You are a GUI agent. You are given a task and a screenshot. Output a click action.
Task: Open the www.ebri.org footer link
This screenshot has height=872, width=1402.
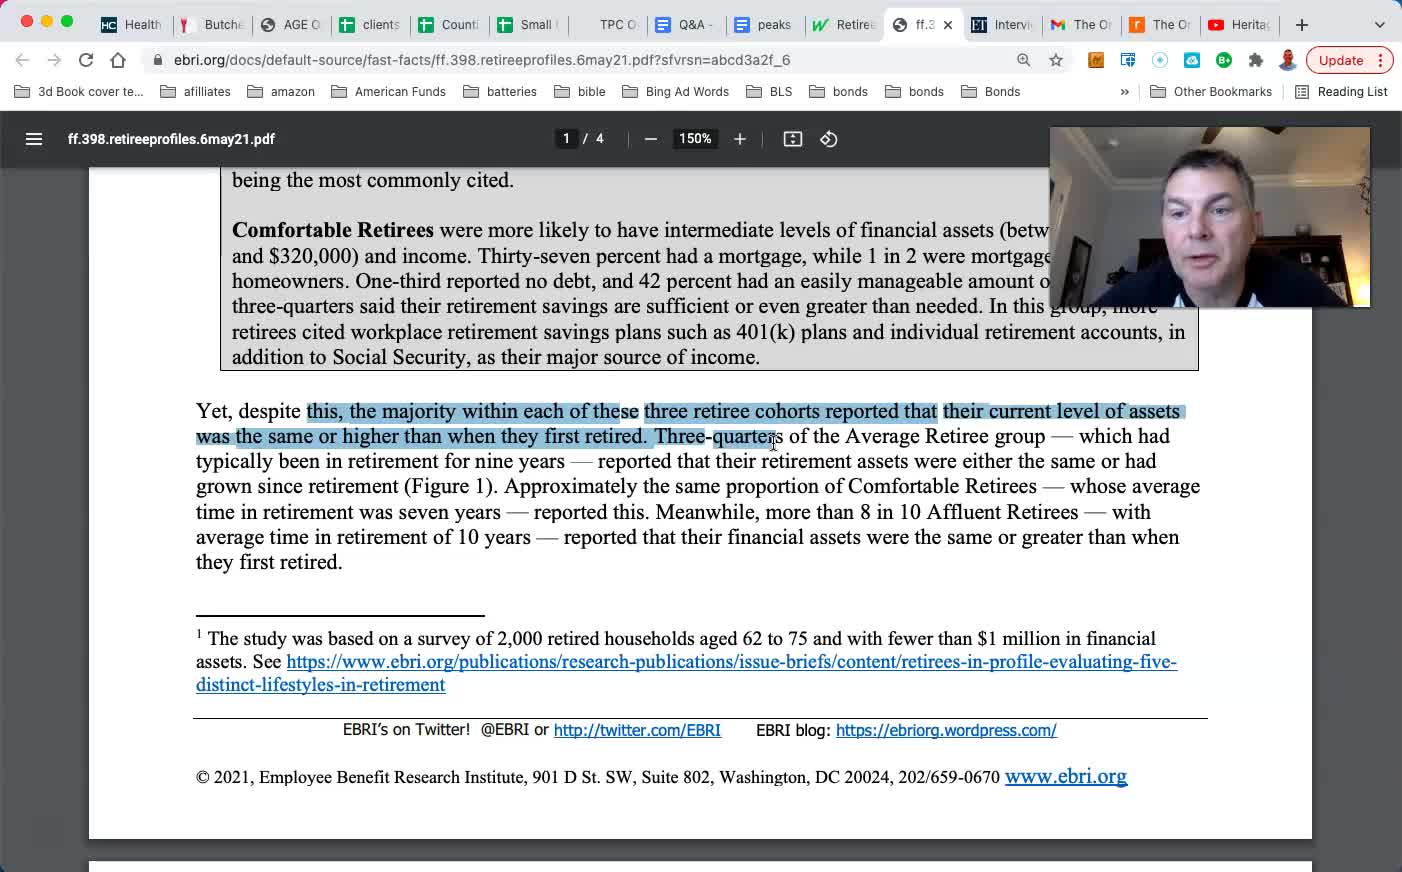tap(1066, 776)
